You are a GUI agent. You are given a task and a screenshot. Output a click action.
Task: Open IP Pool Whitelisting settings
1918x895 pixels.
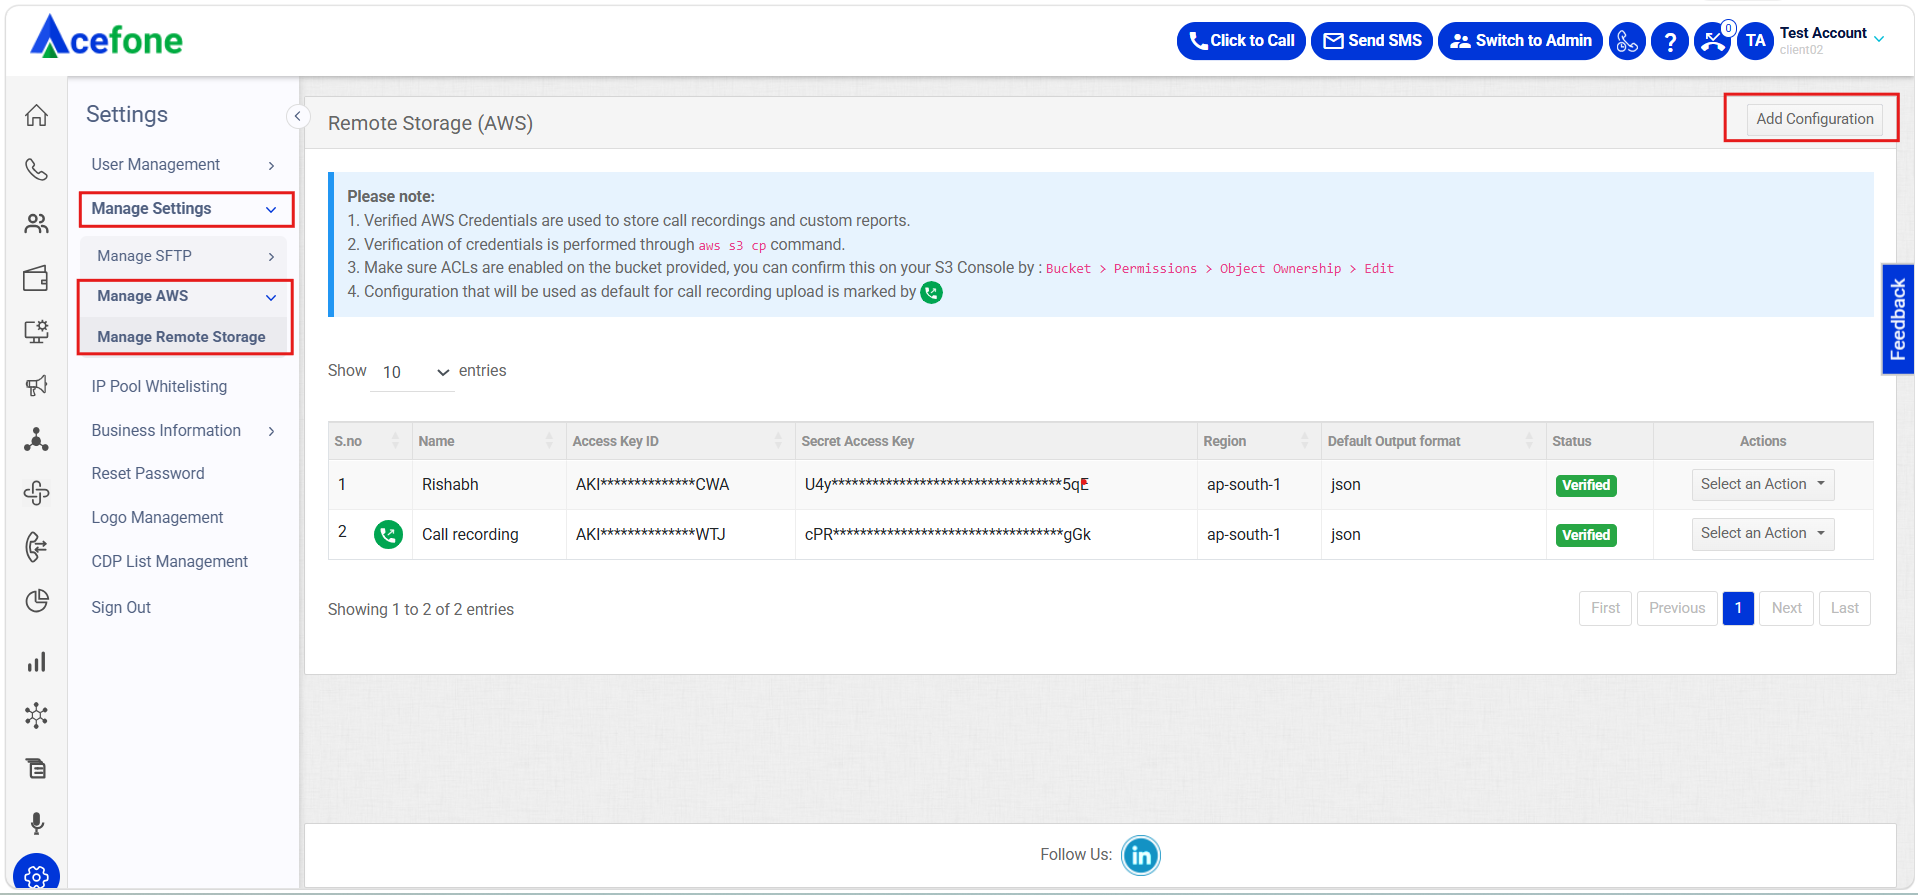pyautogui.click(x=159, y=386)
